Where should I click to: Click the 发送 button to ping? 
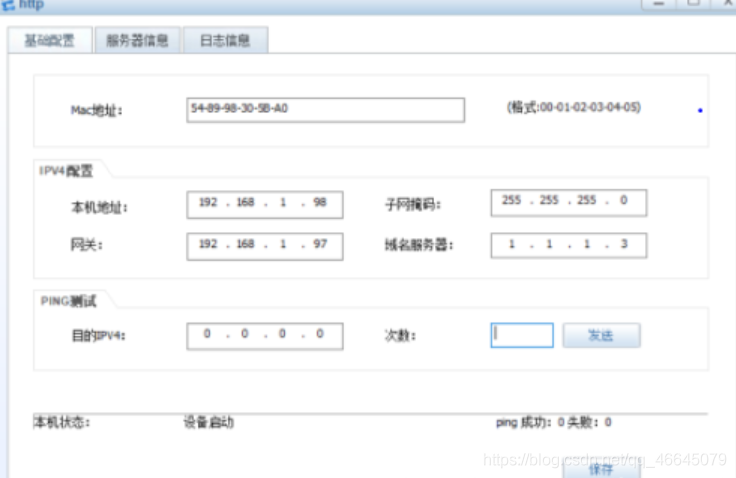coord(601,335)
